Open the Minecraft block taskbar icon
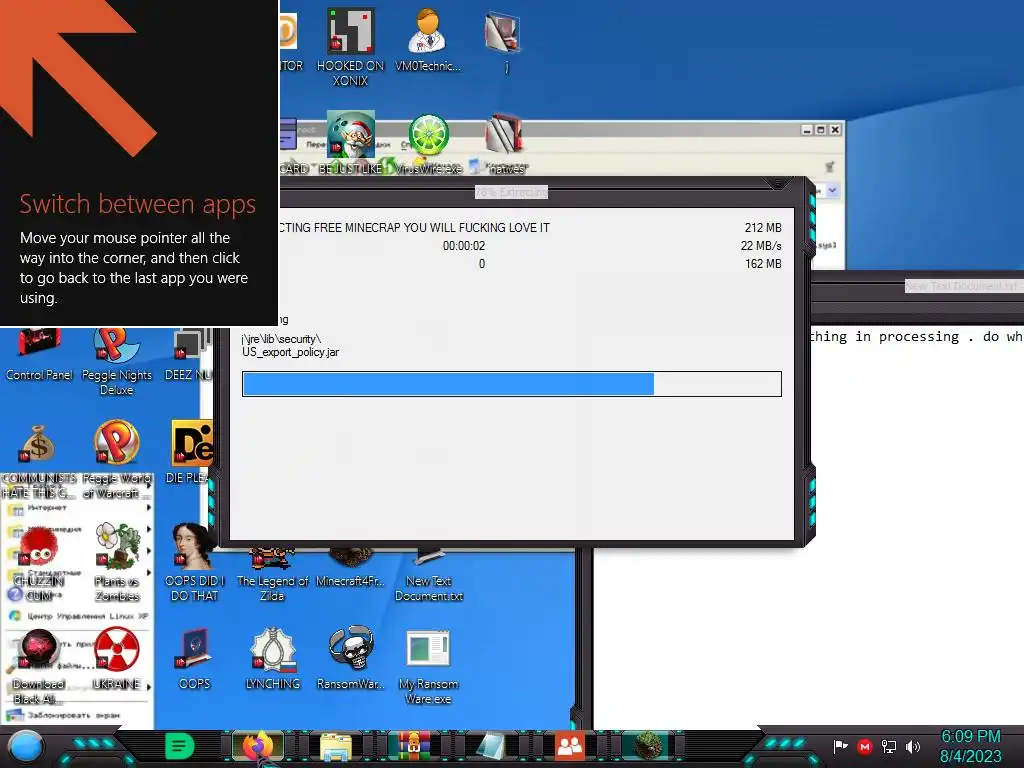The width and height of the screenshot is (1024, 768). [x=648, y=745]
